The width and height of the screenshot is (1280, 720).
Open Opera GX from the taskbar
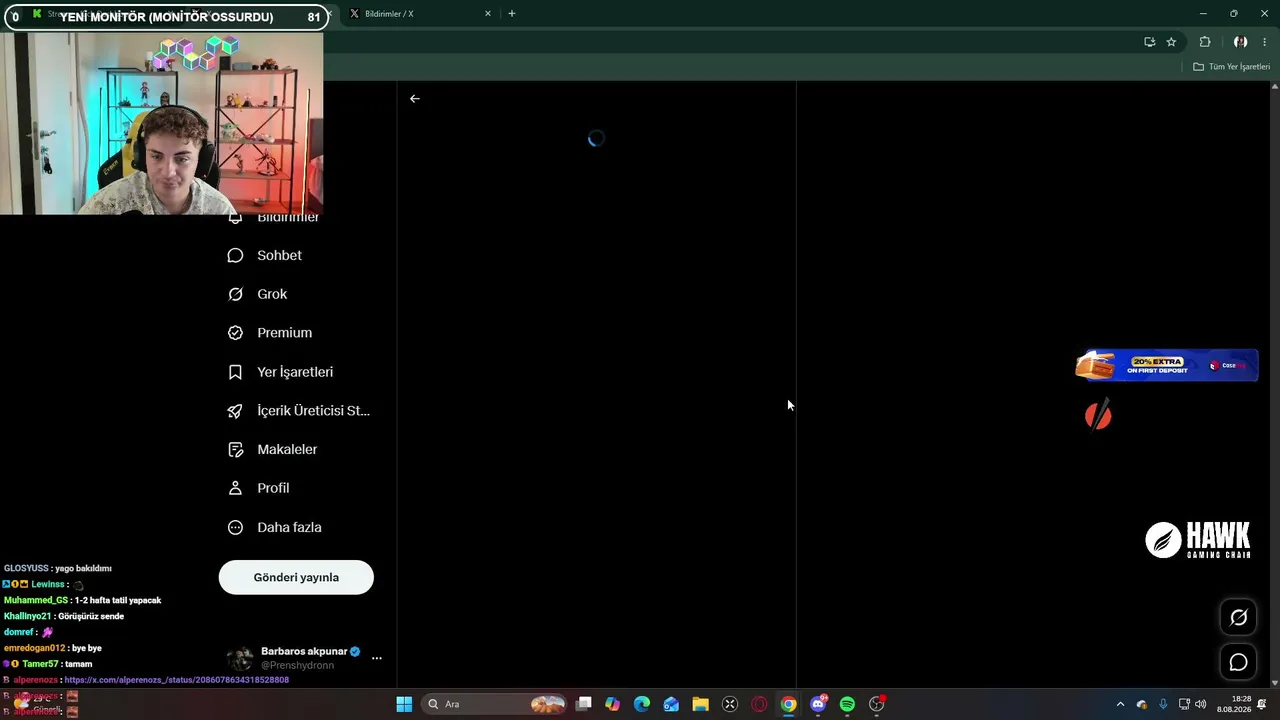[759, 704]
